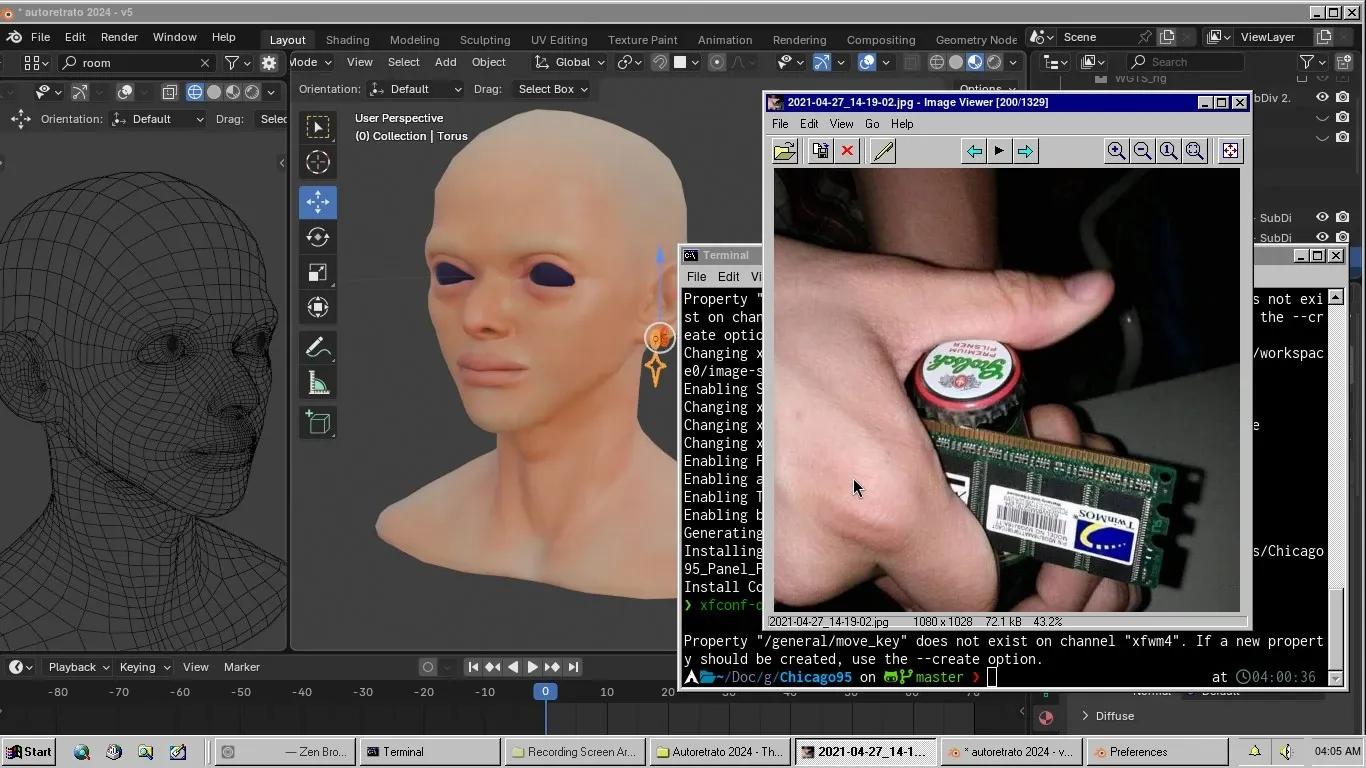Jump to end frame in timeline
This screenshot has width=1366, height=768.
[x=573, y=667]
